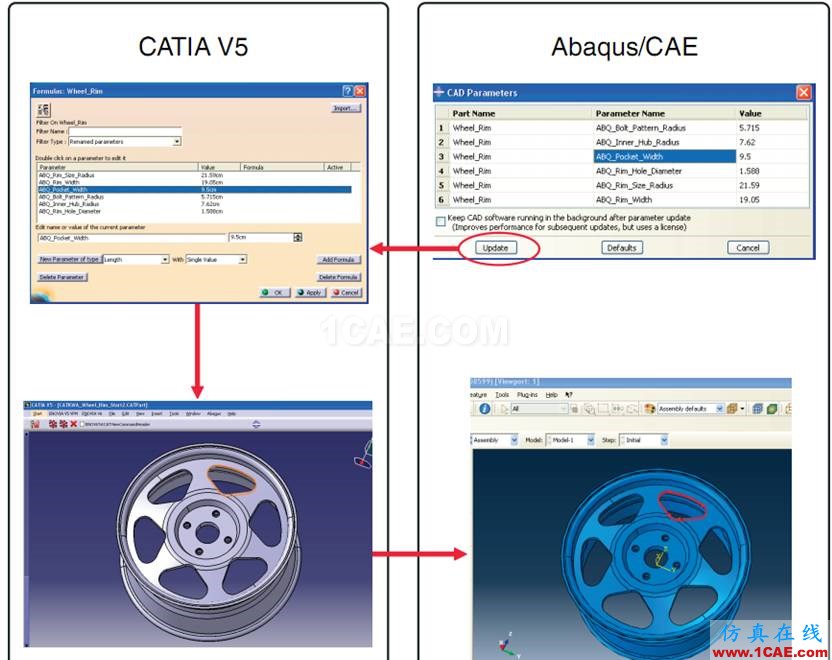This screenshot has height=660, width=832.
Task: Click the second red gear icon in CATIA toolbar
Action: [x=64, y=424]
